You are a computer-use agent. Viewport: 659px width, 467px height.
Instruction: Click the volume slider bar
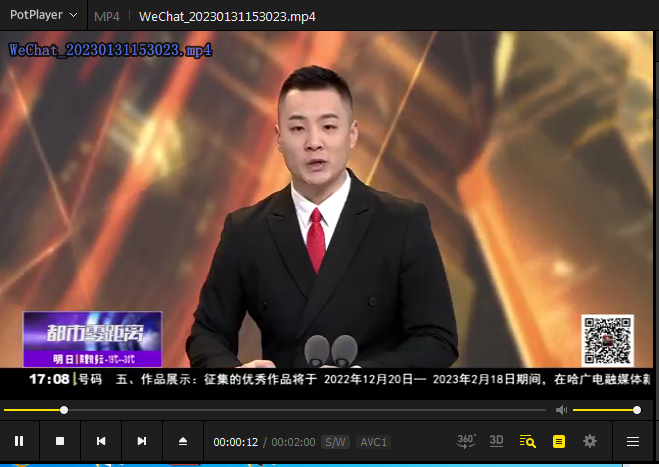pos(604,410)
